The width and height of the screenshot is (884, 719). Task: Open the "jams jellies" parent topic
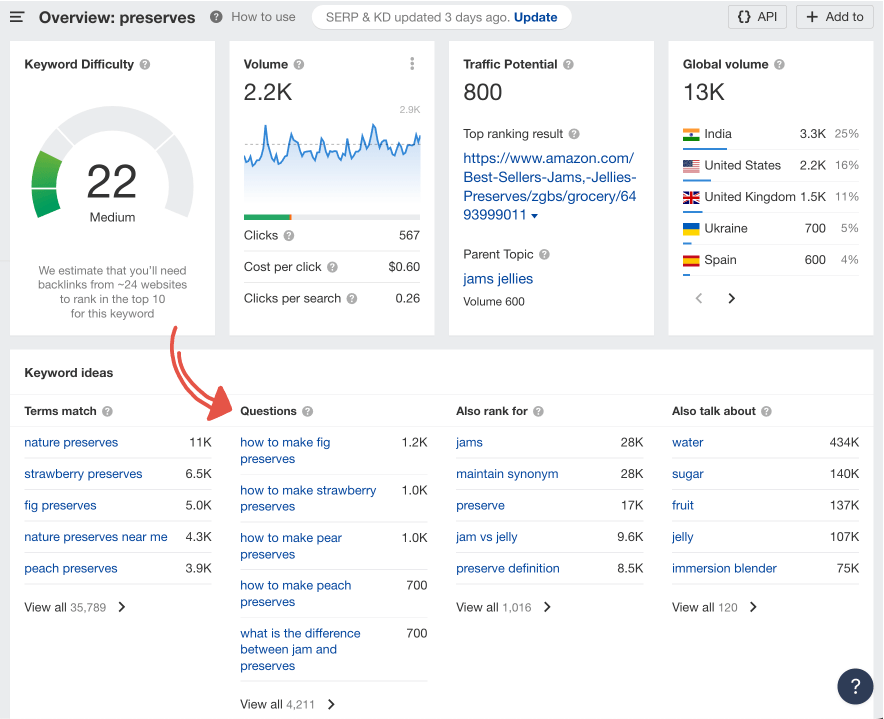[x=498, y=279]
